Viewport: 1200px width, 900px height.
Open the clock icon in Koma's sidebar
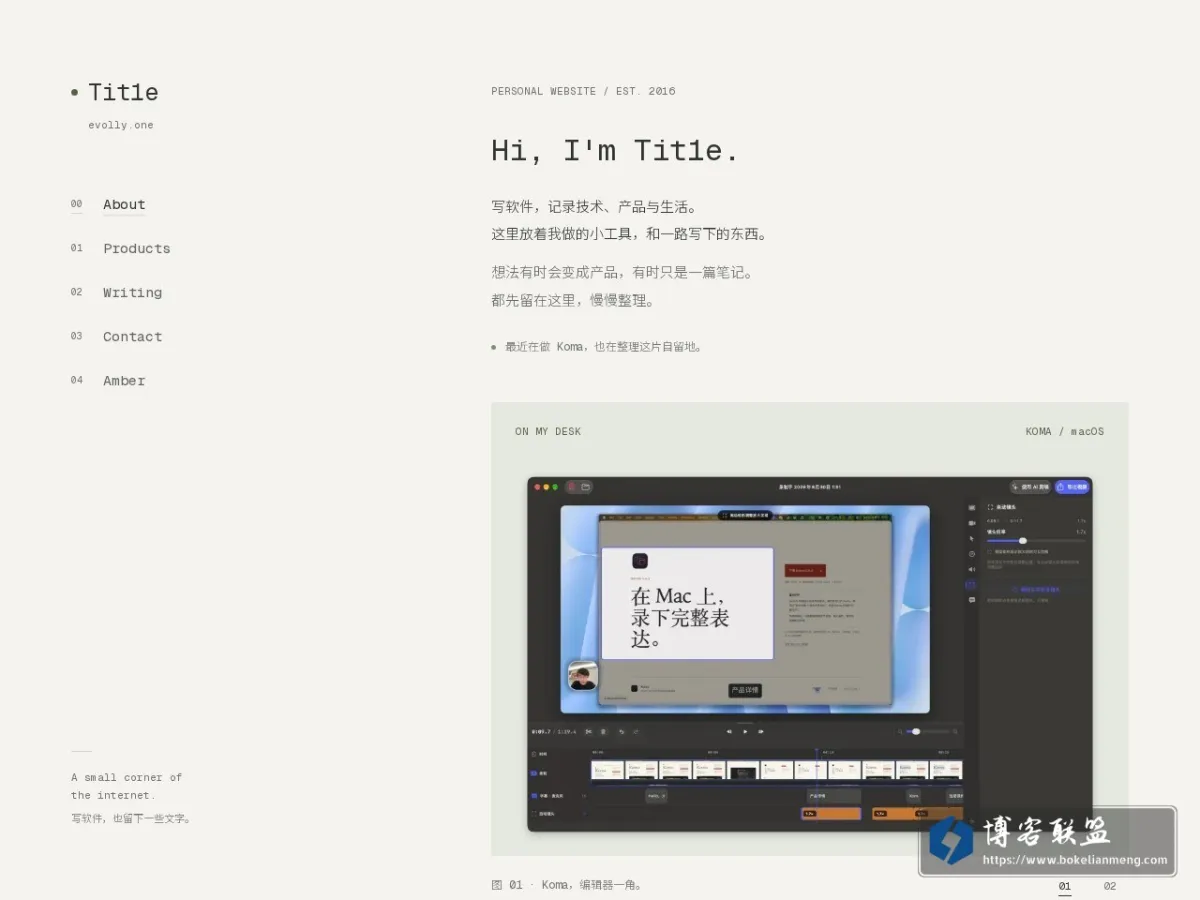pos(971,553)
